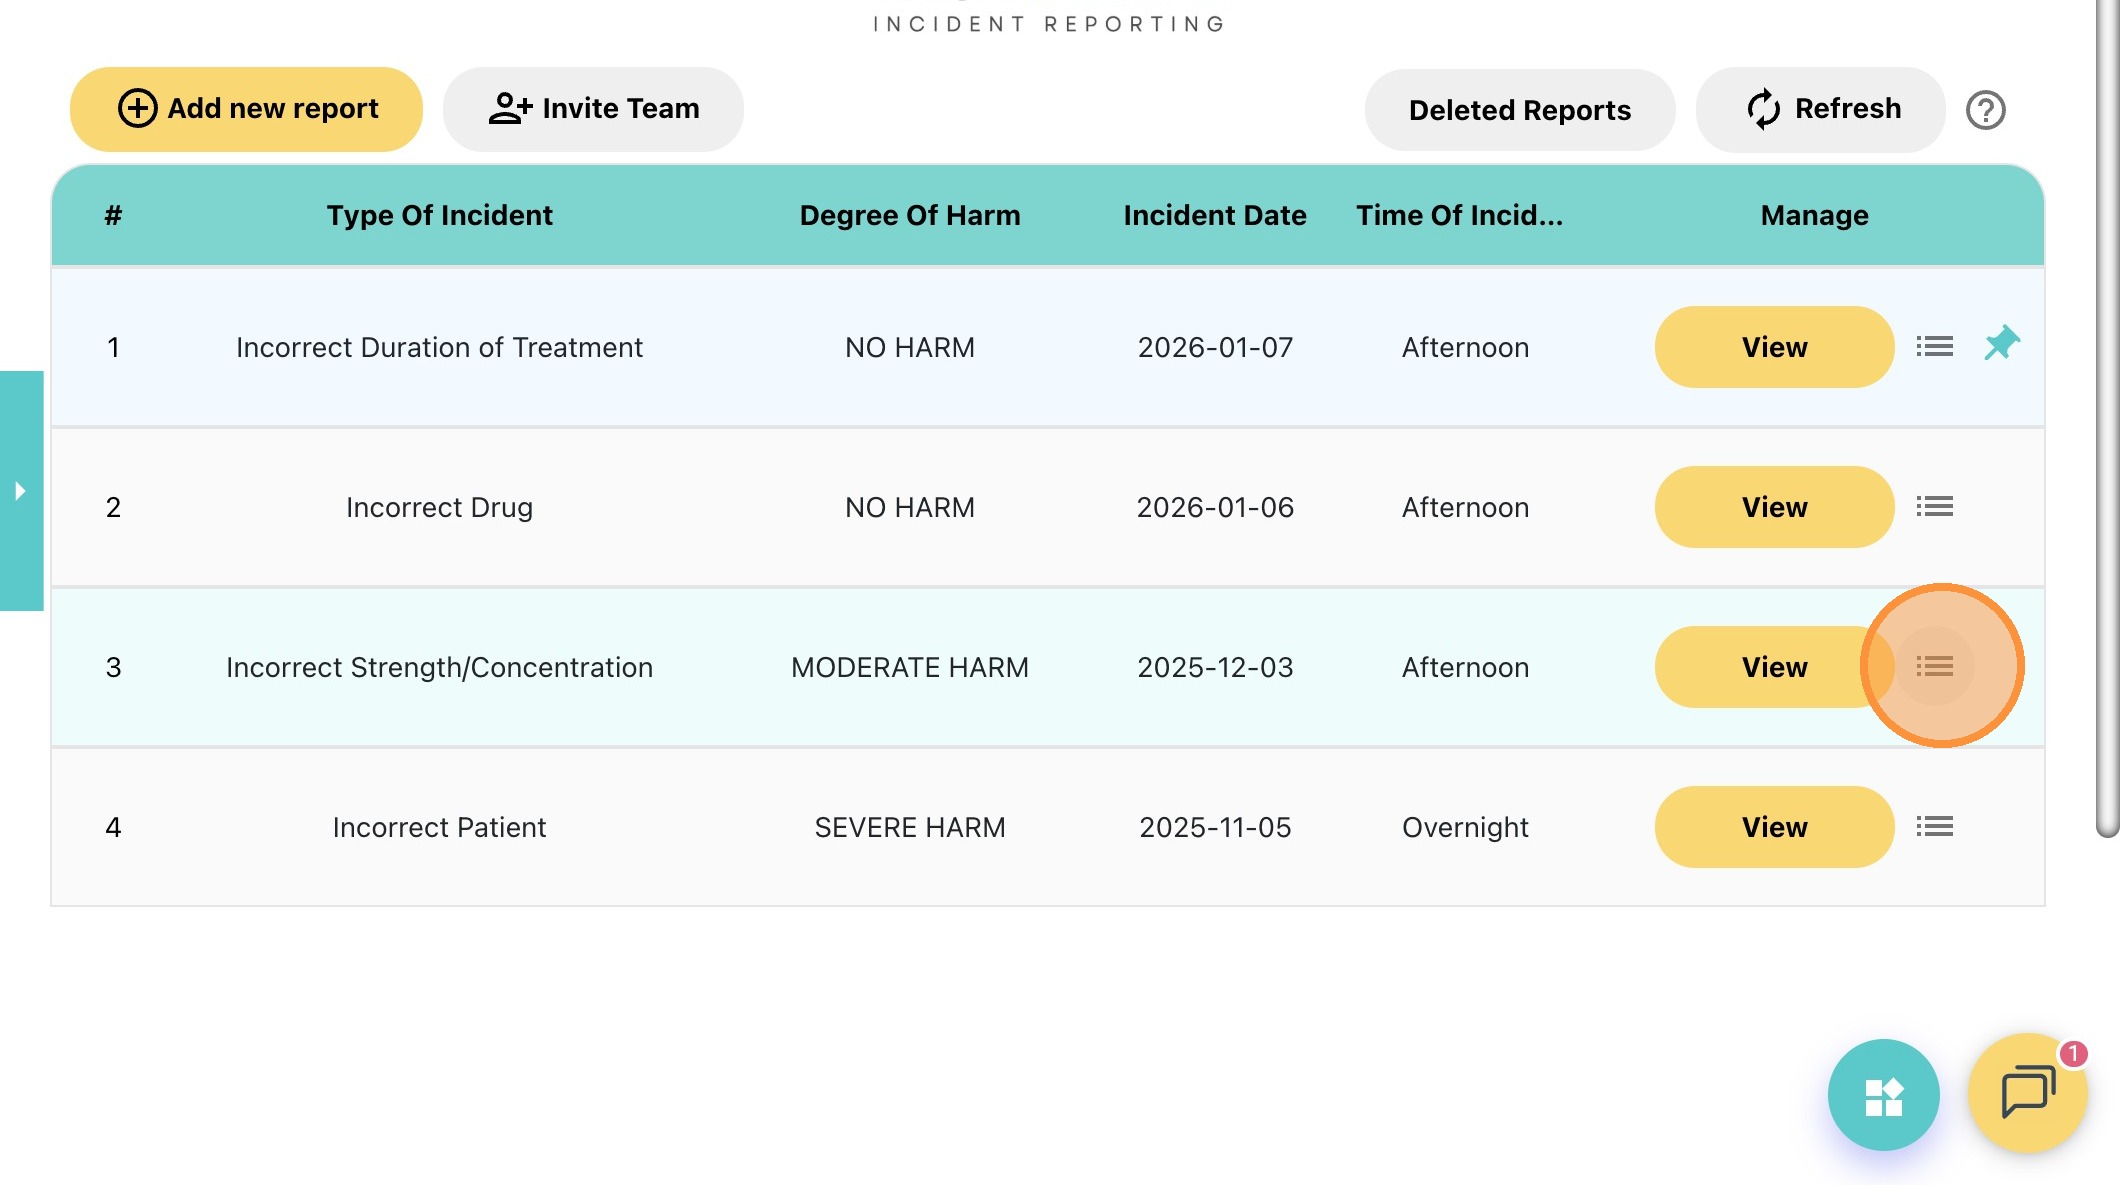This screenshot has width=2120, height=1185.
Task: Expand the left sidebar arrow tab
Action: pyautogui.click(x=20, y=491)
